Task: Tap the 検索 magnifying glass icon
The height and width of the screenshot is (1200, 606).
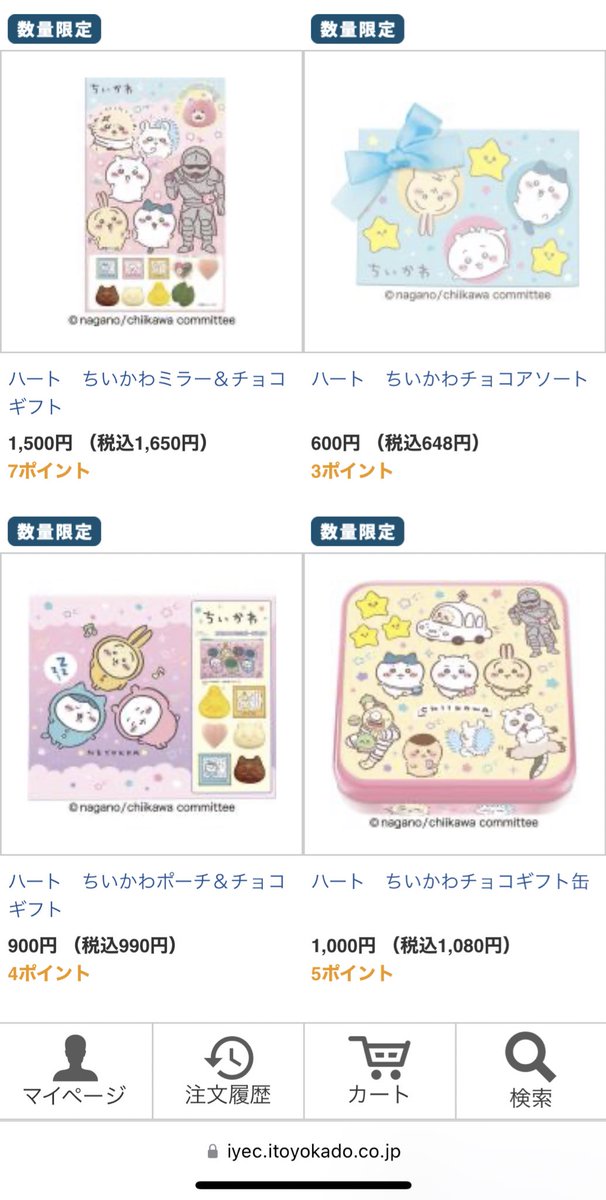Action: [530, 1058]
